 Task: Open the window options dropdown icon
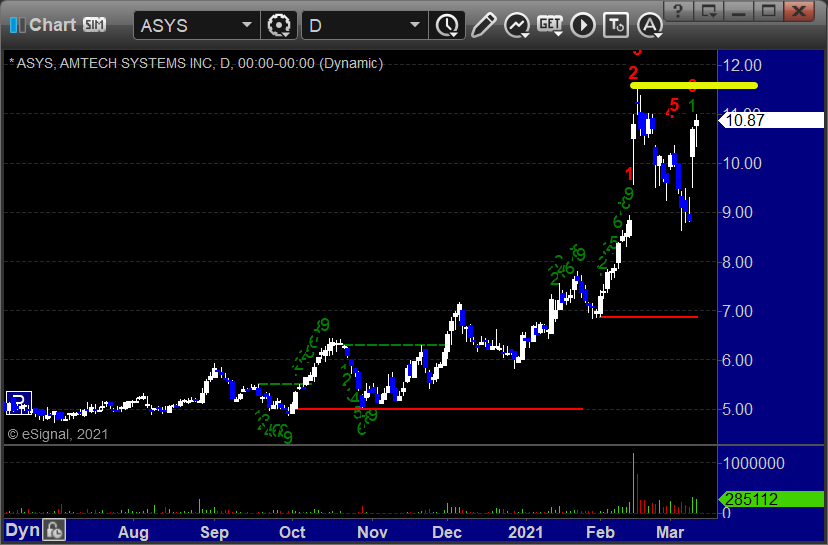708,11
